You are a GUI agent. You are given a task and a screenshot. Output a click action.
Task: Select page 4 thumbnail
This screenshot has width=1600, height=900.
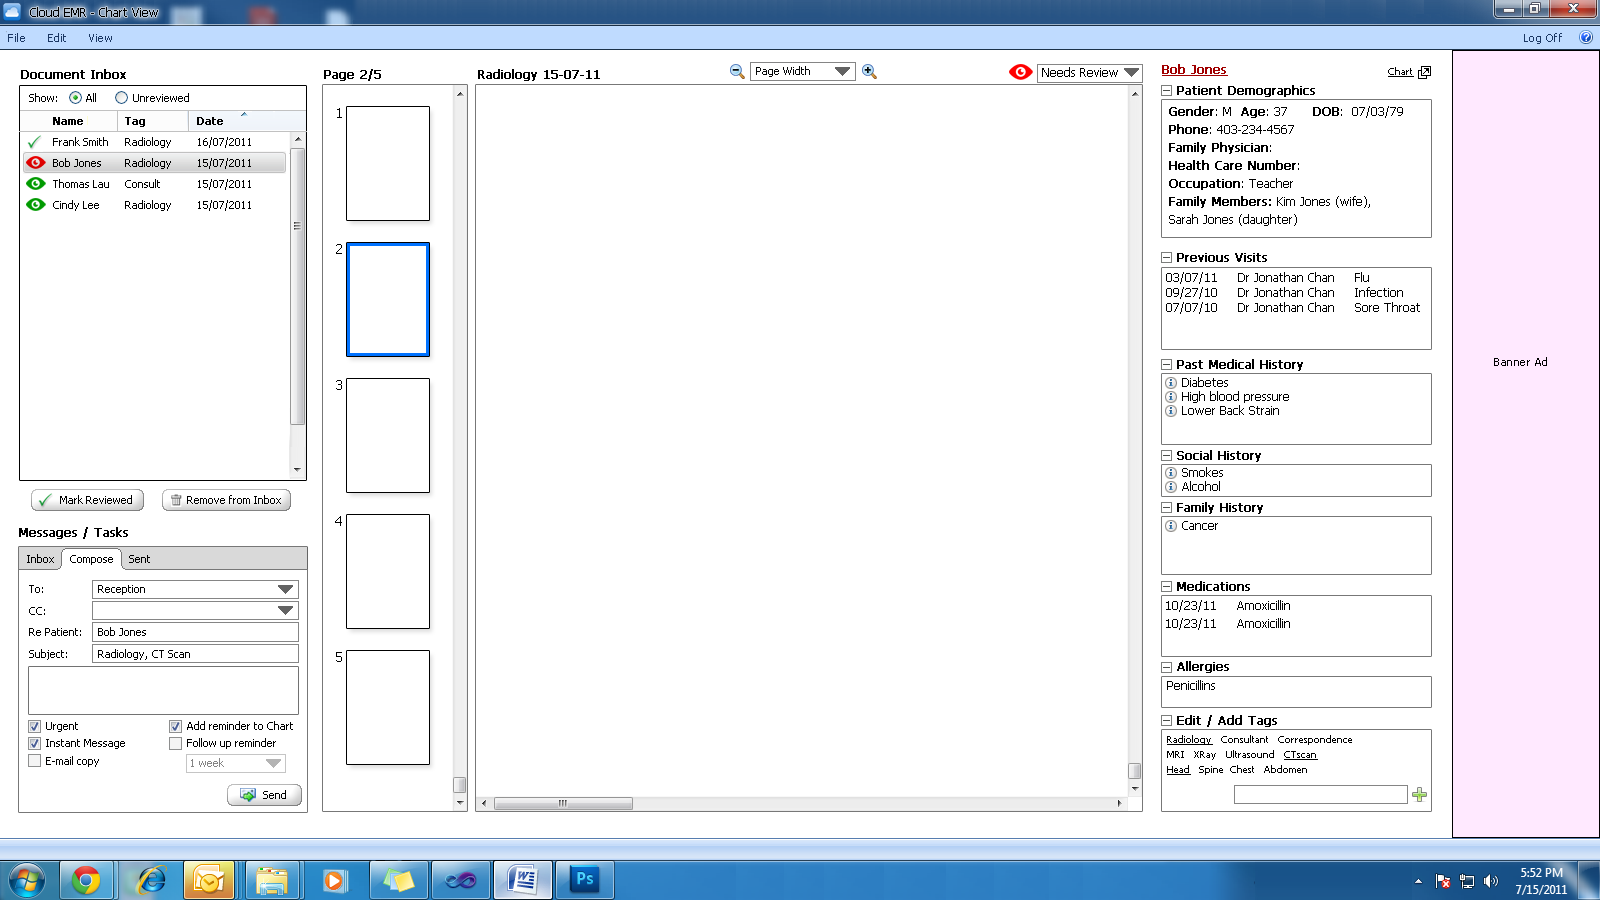click(388, 571)
